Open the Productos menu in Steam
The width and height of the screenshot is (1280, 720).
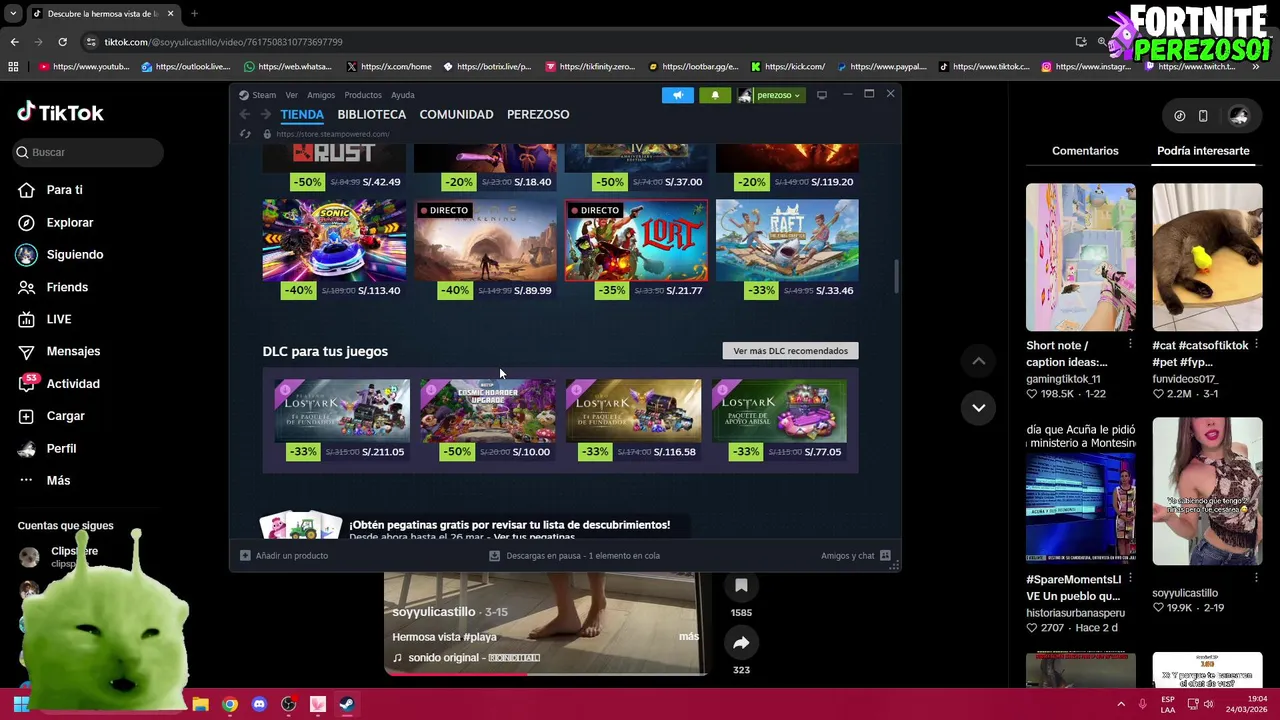tap(363, 95)
